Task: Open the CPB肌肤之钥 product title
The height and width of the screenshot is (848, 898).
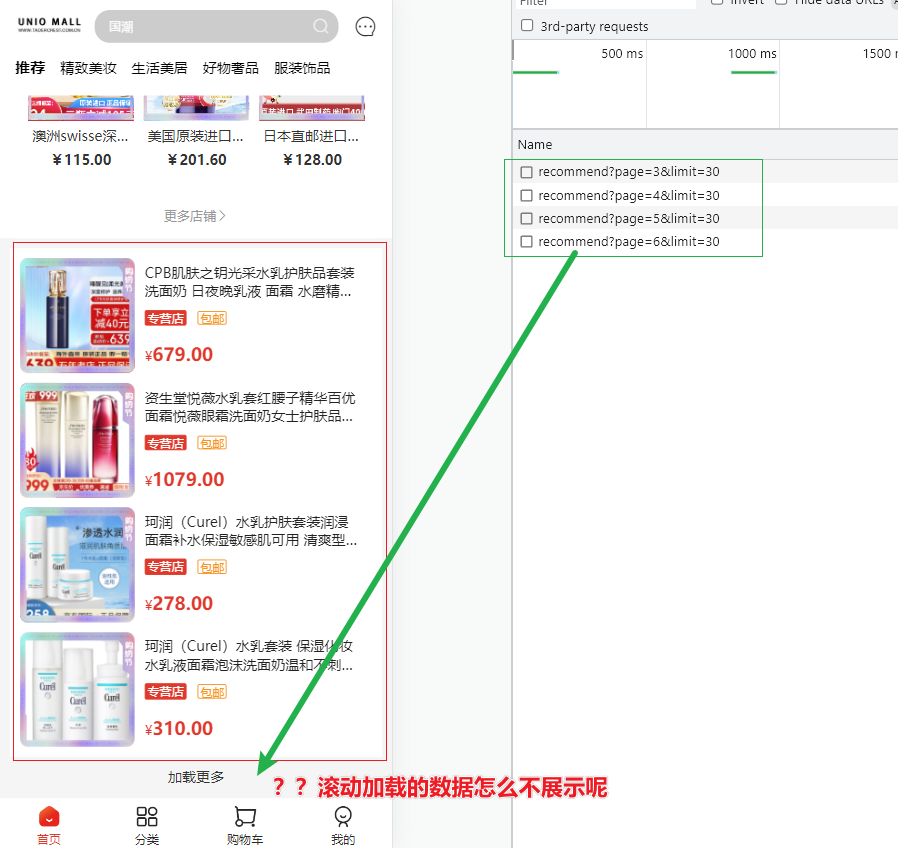Action: click(x=249, y=282)
